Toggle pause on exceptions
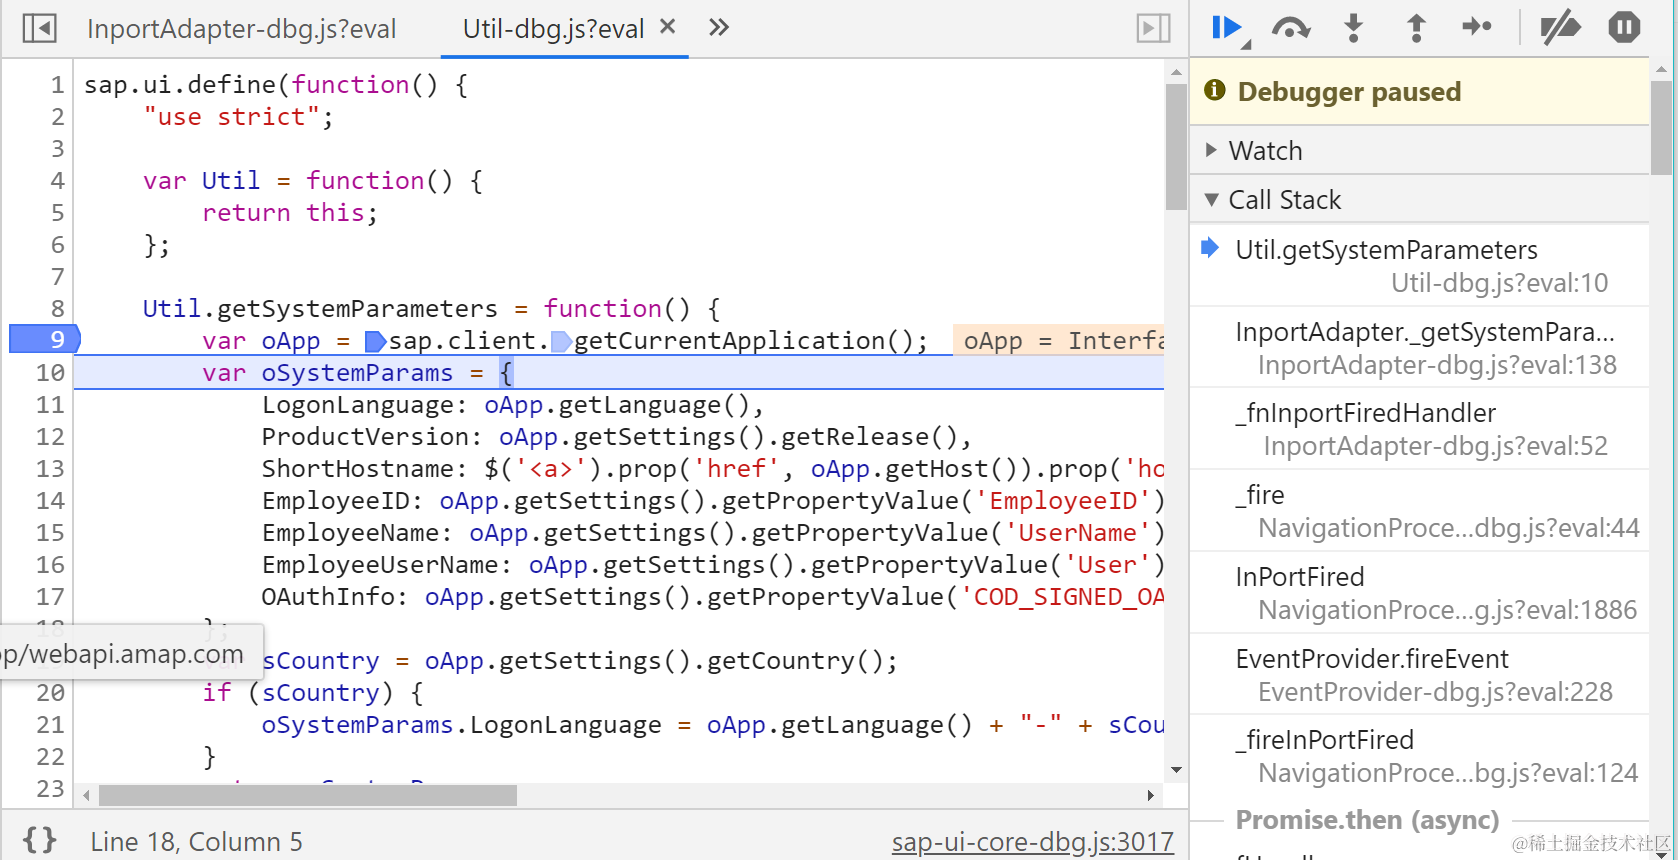This screenshot has width=1678, height=860. click(1624, 27)
